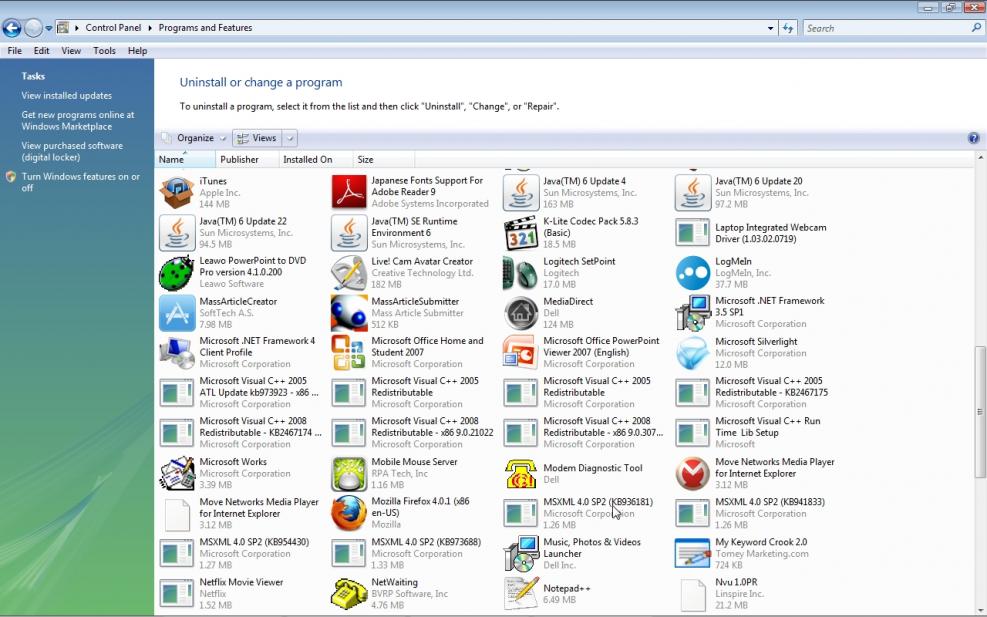Screen dimensions: 987x617
Task: Click the Leawo PowerPoint to DVD ladybug icon
Action: click(177, 273)
